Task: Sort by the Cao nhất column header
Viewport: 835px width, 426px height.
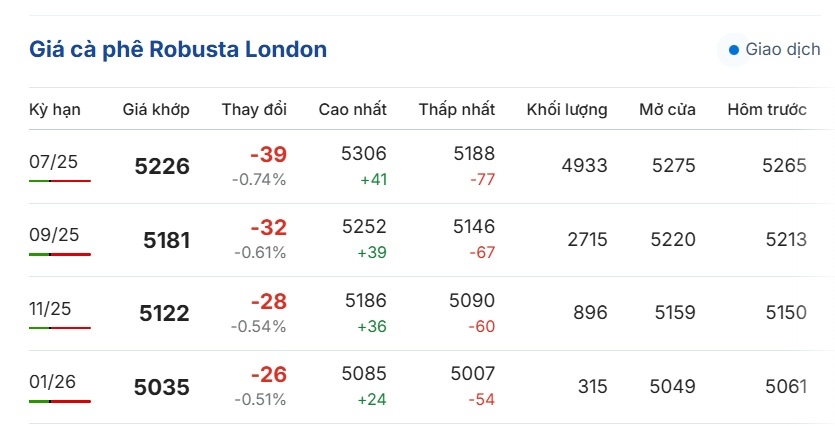Action: pyautogui.click(x=353, y=110)
